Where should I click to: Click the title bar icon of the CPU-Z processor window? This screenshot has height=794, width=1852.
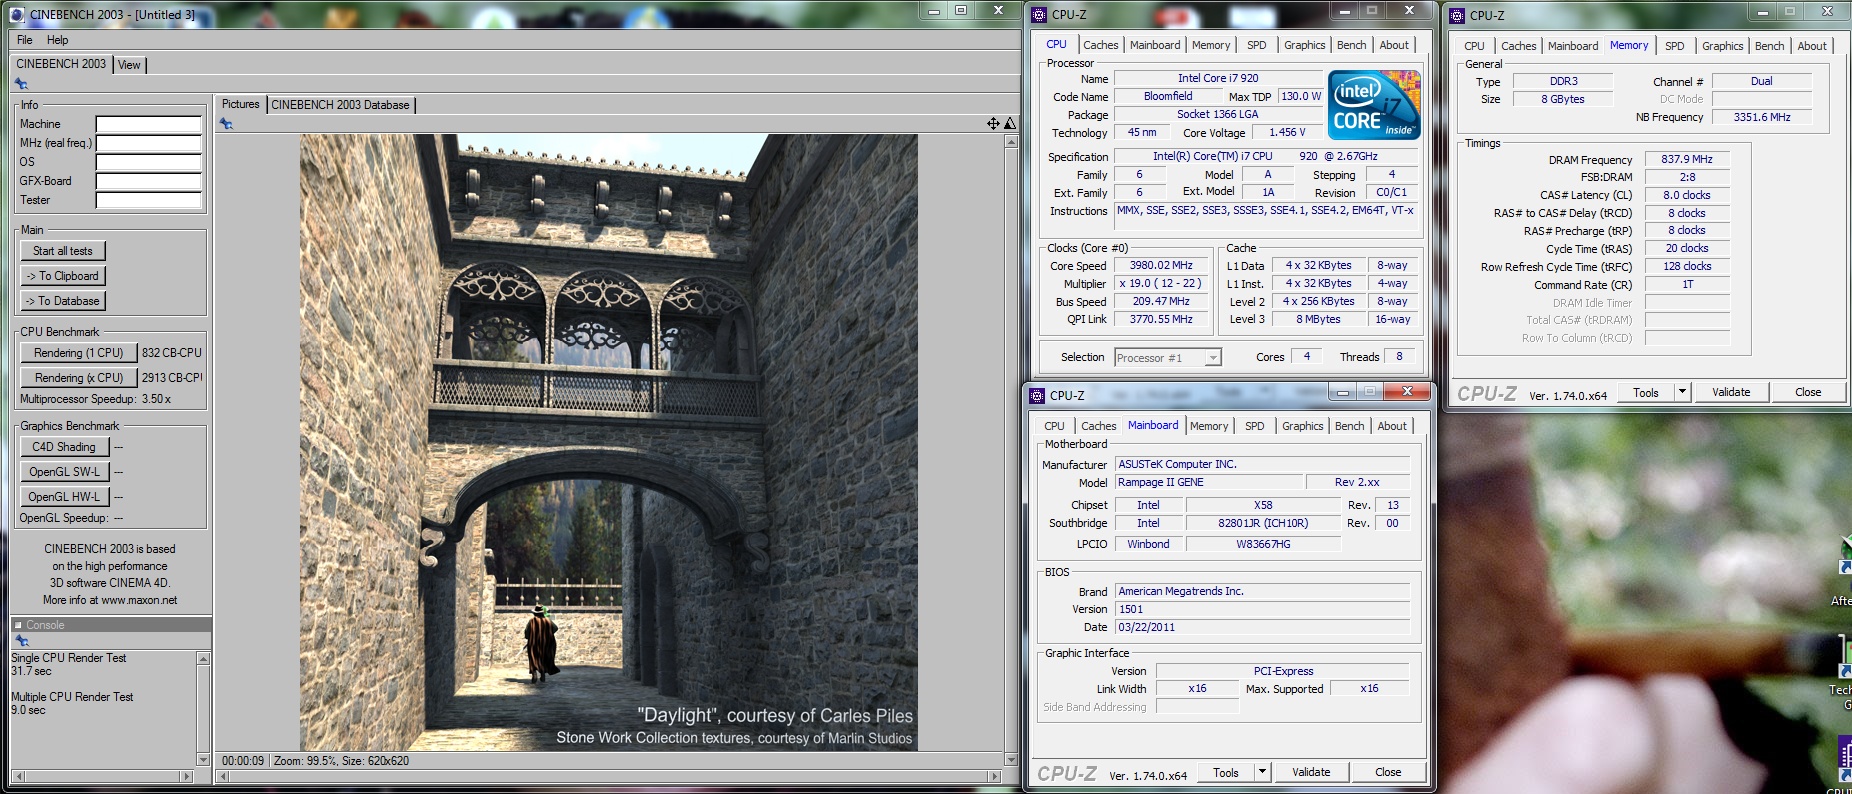coord(1039,14)
